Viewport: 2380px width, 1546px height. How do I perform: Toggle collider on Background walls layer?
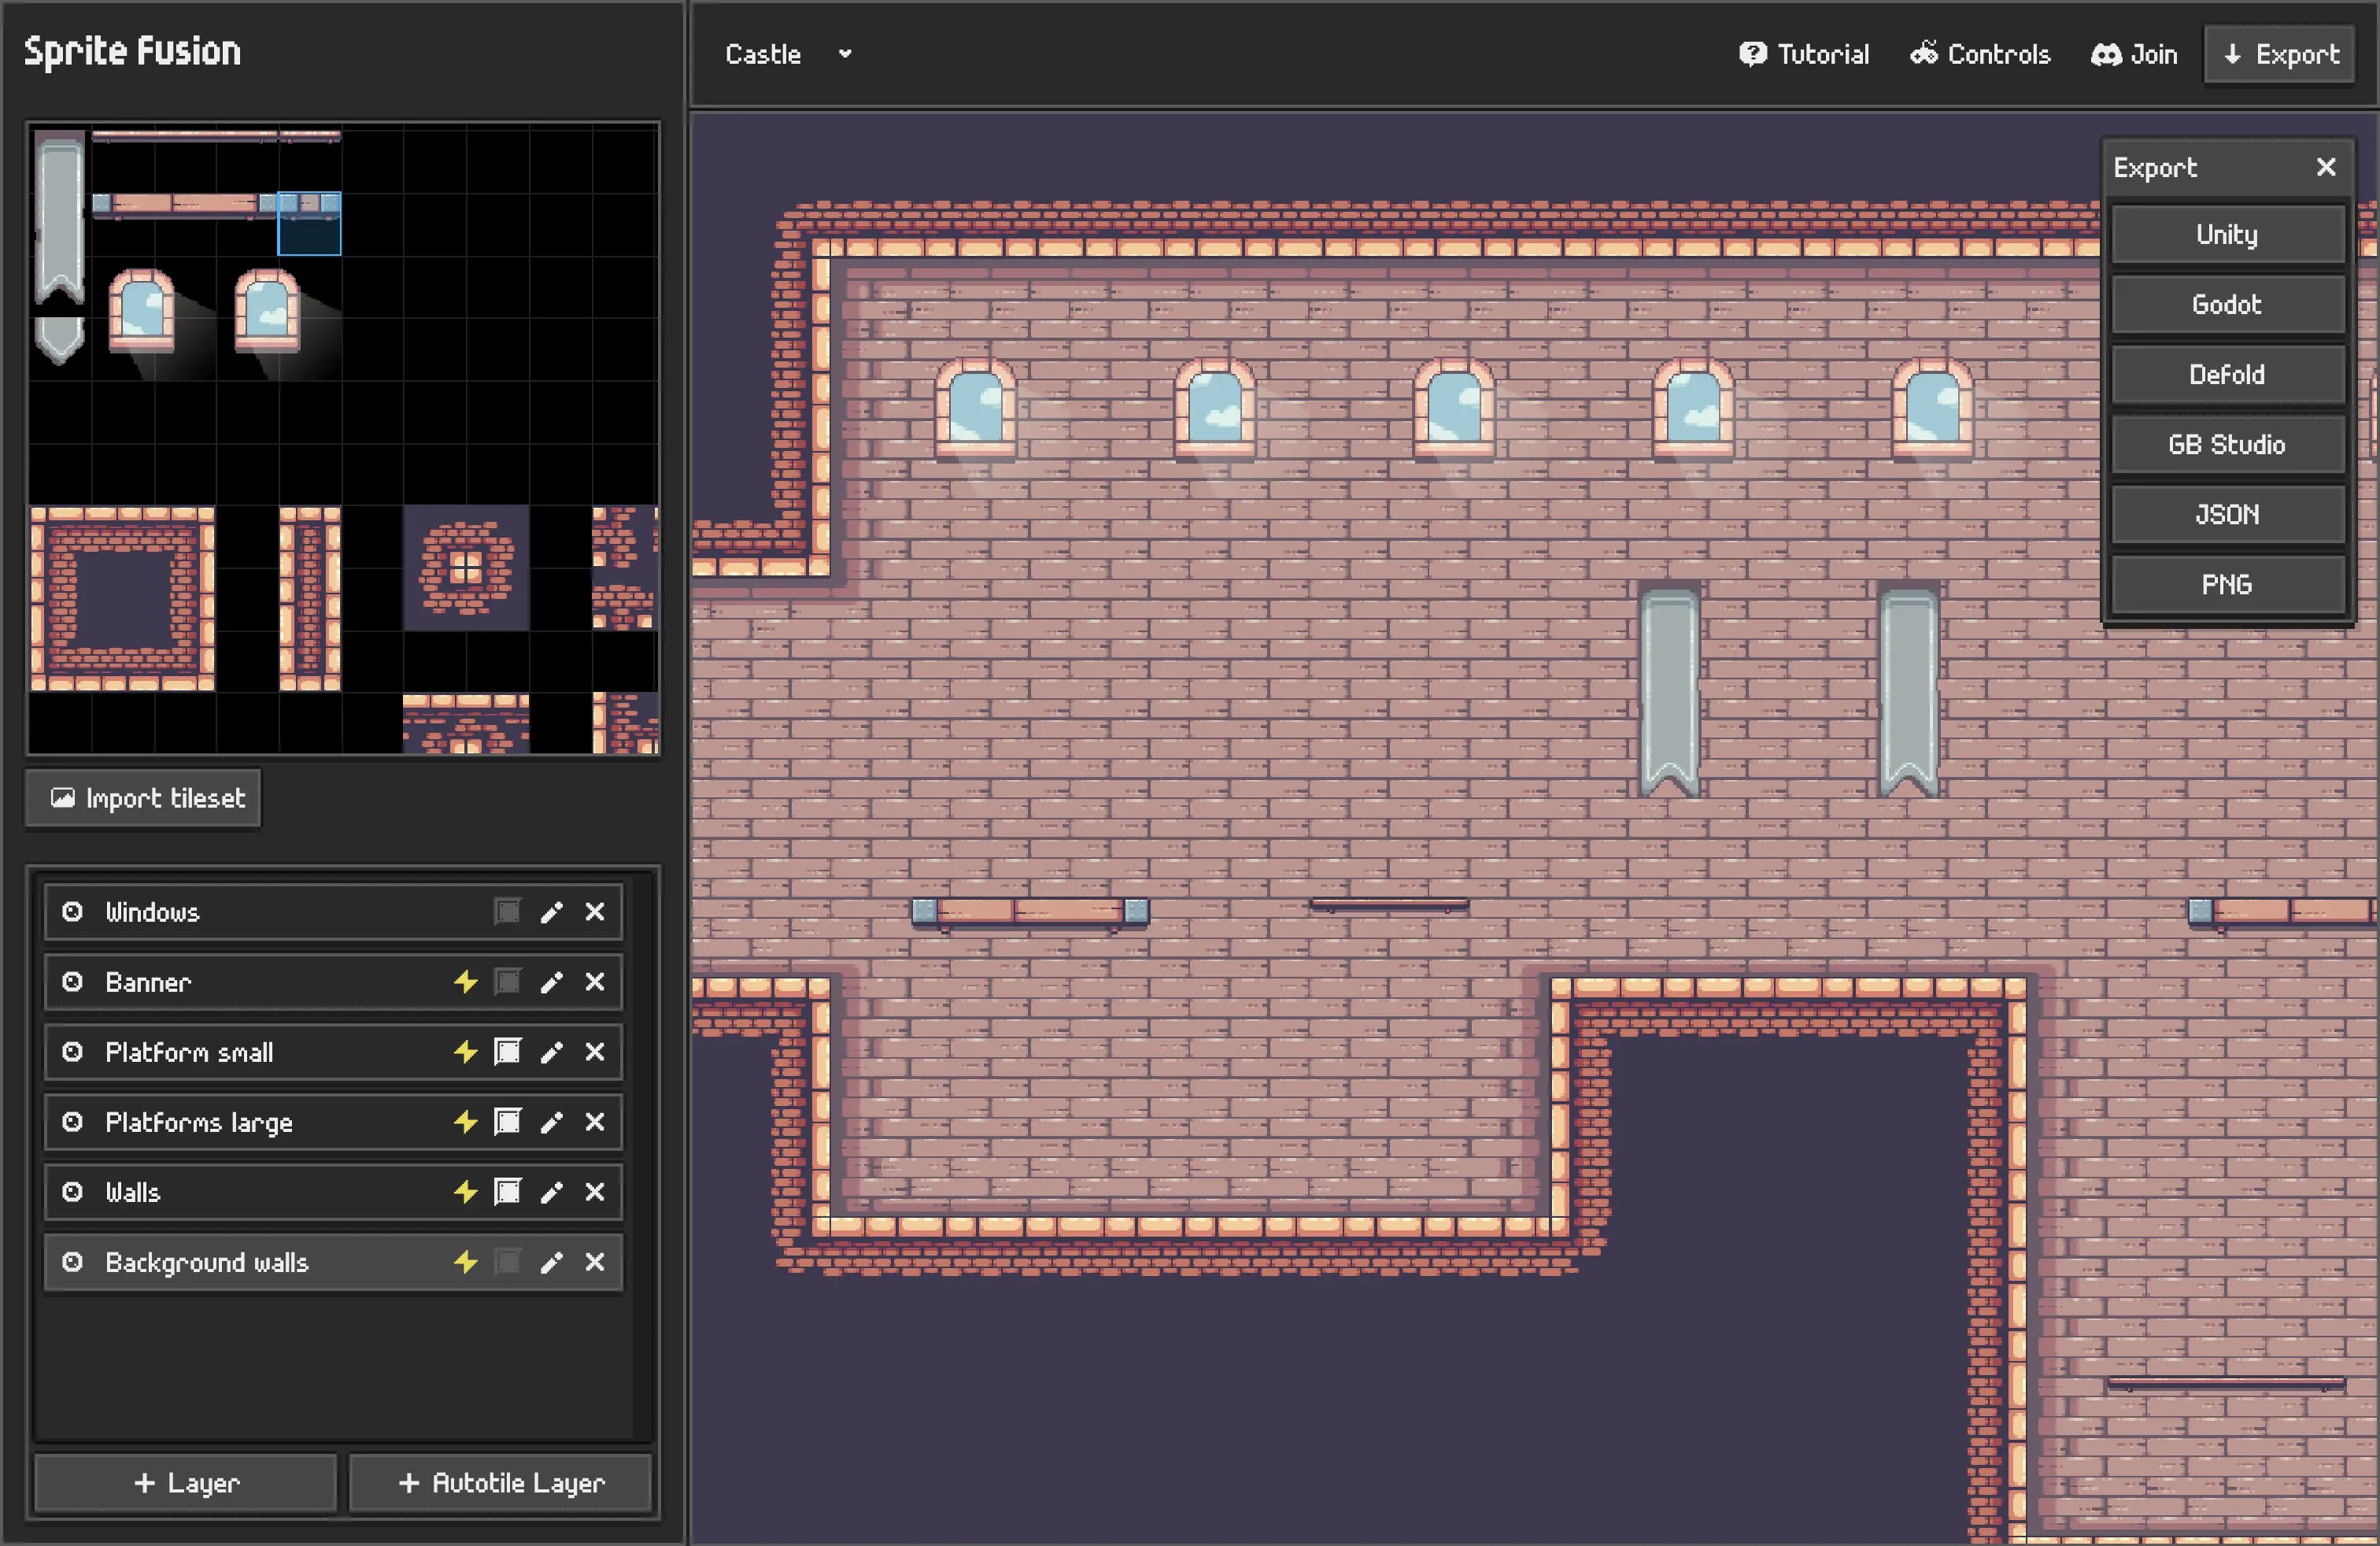click(x=508, y=1261)
